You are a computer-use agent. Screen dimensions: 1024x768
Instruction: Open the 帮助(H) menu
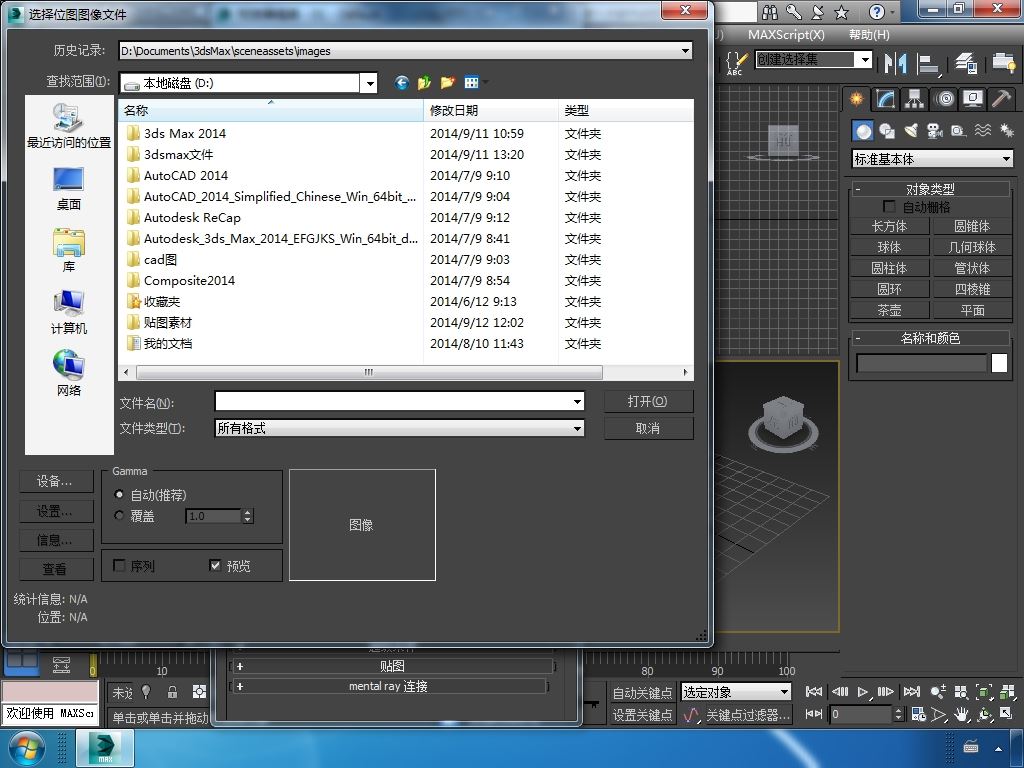(869, 35)
